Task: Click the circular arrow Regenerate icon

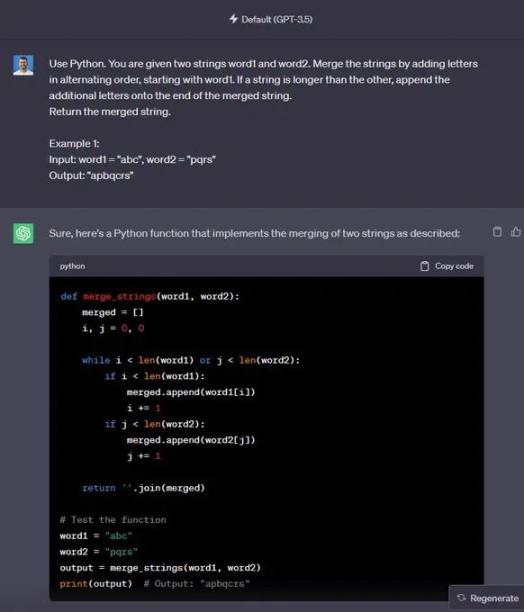Action: 461,598
